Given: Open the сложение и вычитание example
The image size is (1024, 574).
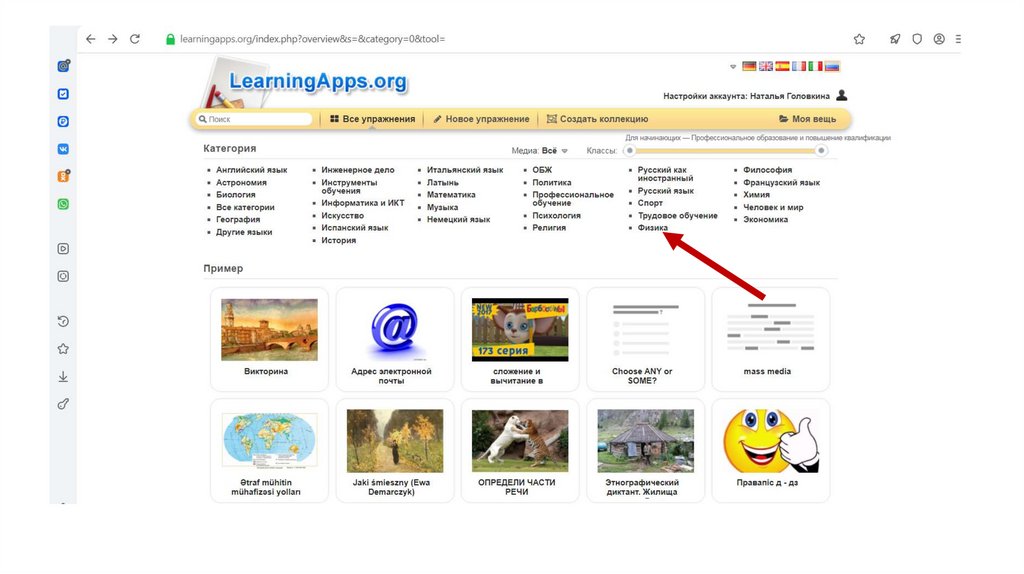Looking at the screenshot, I should 520,340.
